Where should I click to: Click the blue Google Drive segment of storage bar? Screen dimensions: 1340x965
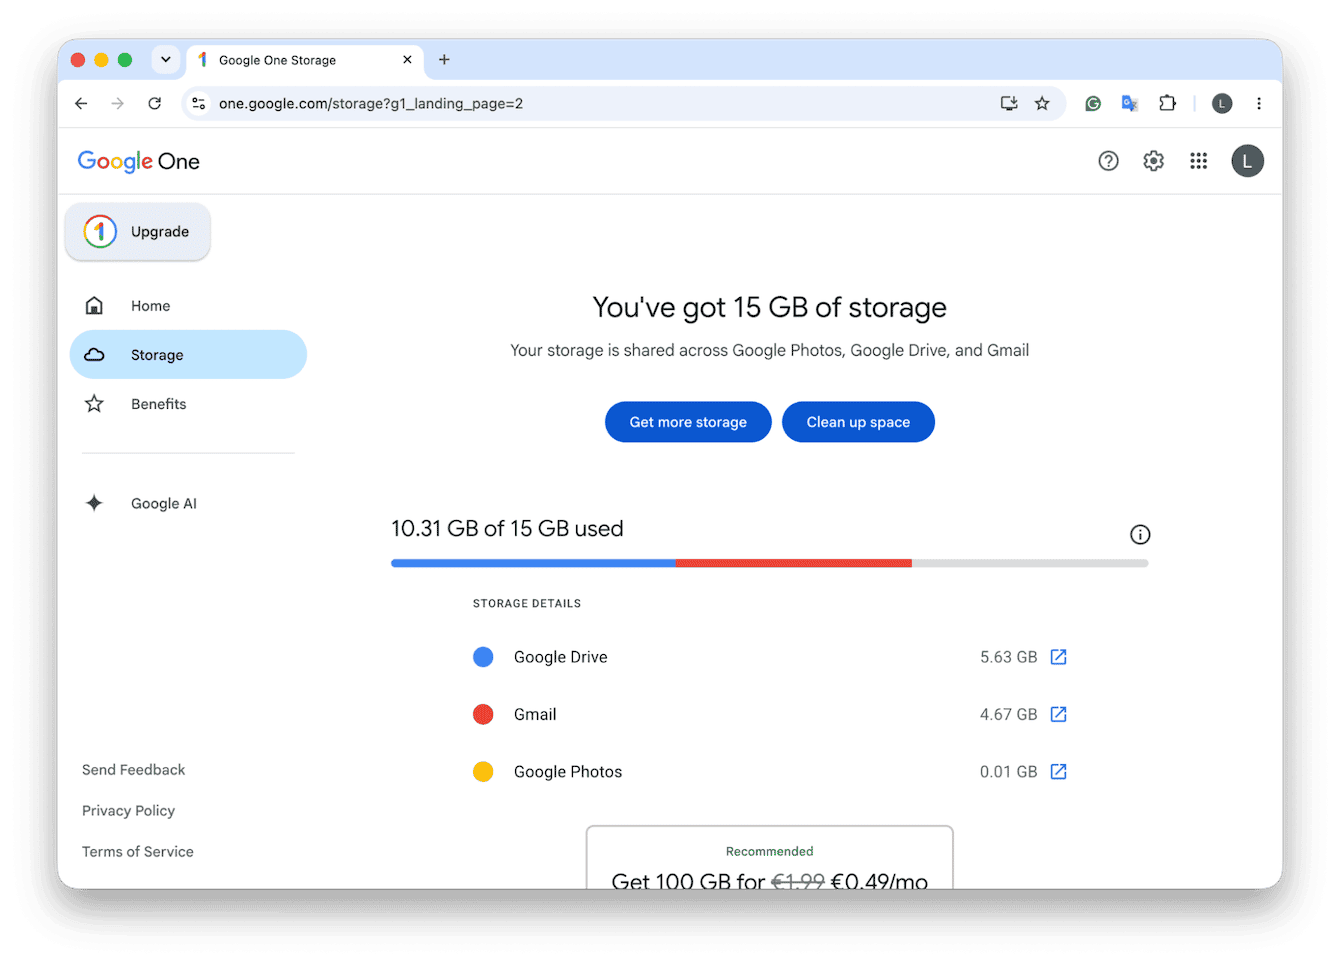click(x=533, y=563)
